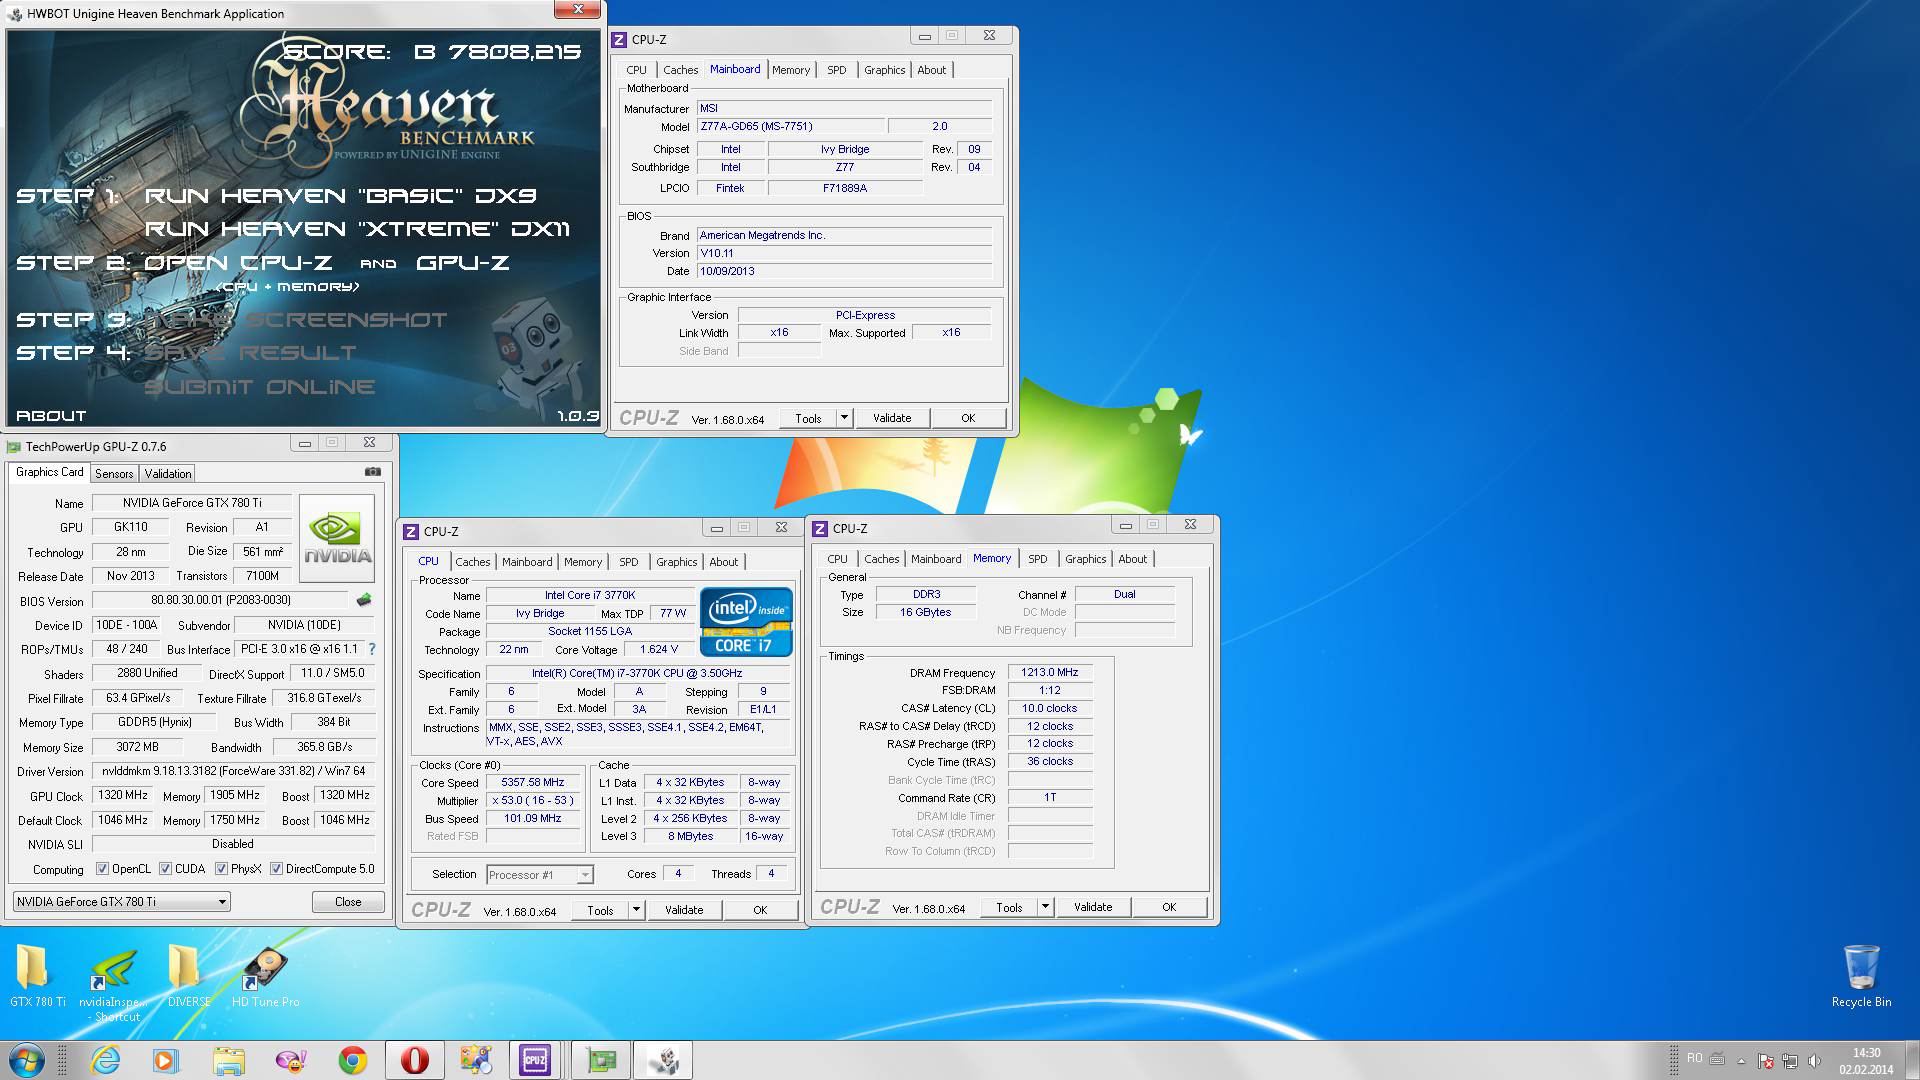1920x1080 pixels.
Task: Click the NVIDIA logo in GPU-Z
Action: 337,538
